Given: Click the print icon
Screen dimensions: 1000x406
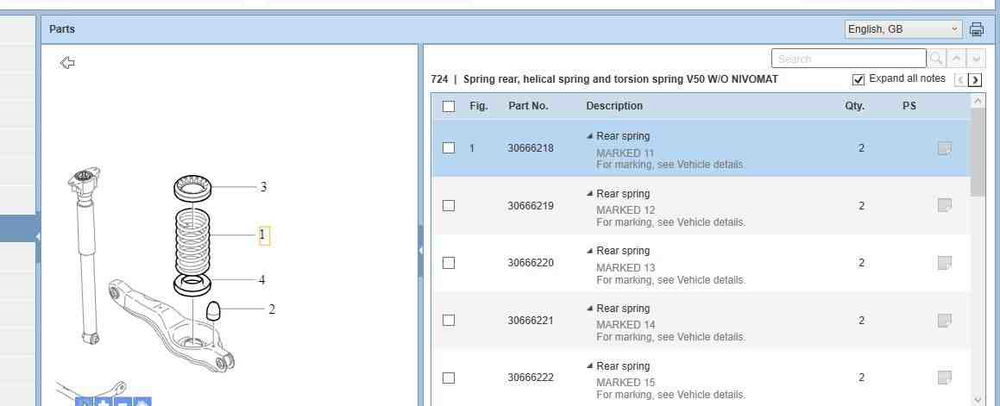Looking at the screenshot, I should [977, 30].
